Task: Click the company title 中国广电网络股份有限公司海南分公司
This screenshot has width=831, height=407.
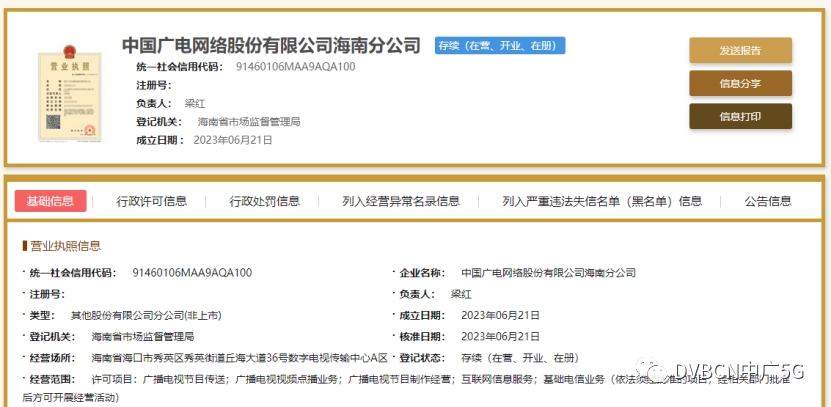Action: click(271, 46)
